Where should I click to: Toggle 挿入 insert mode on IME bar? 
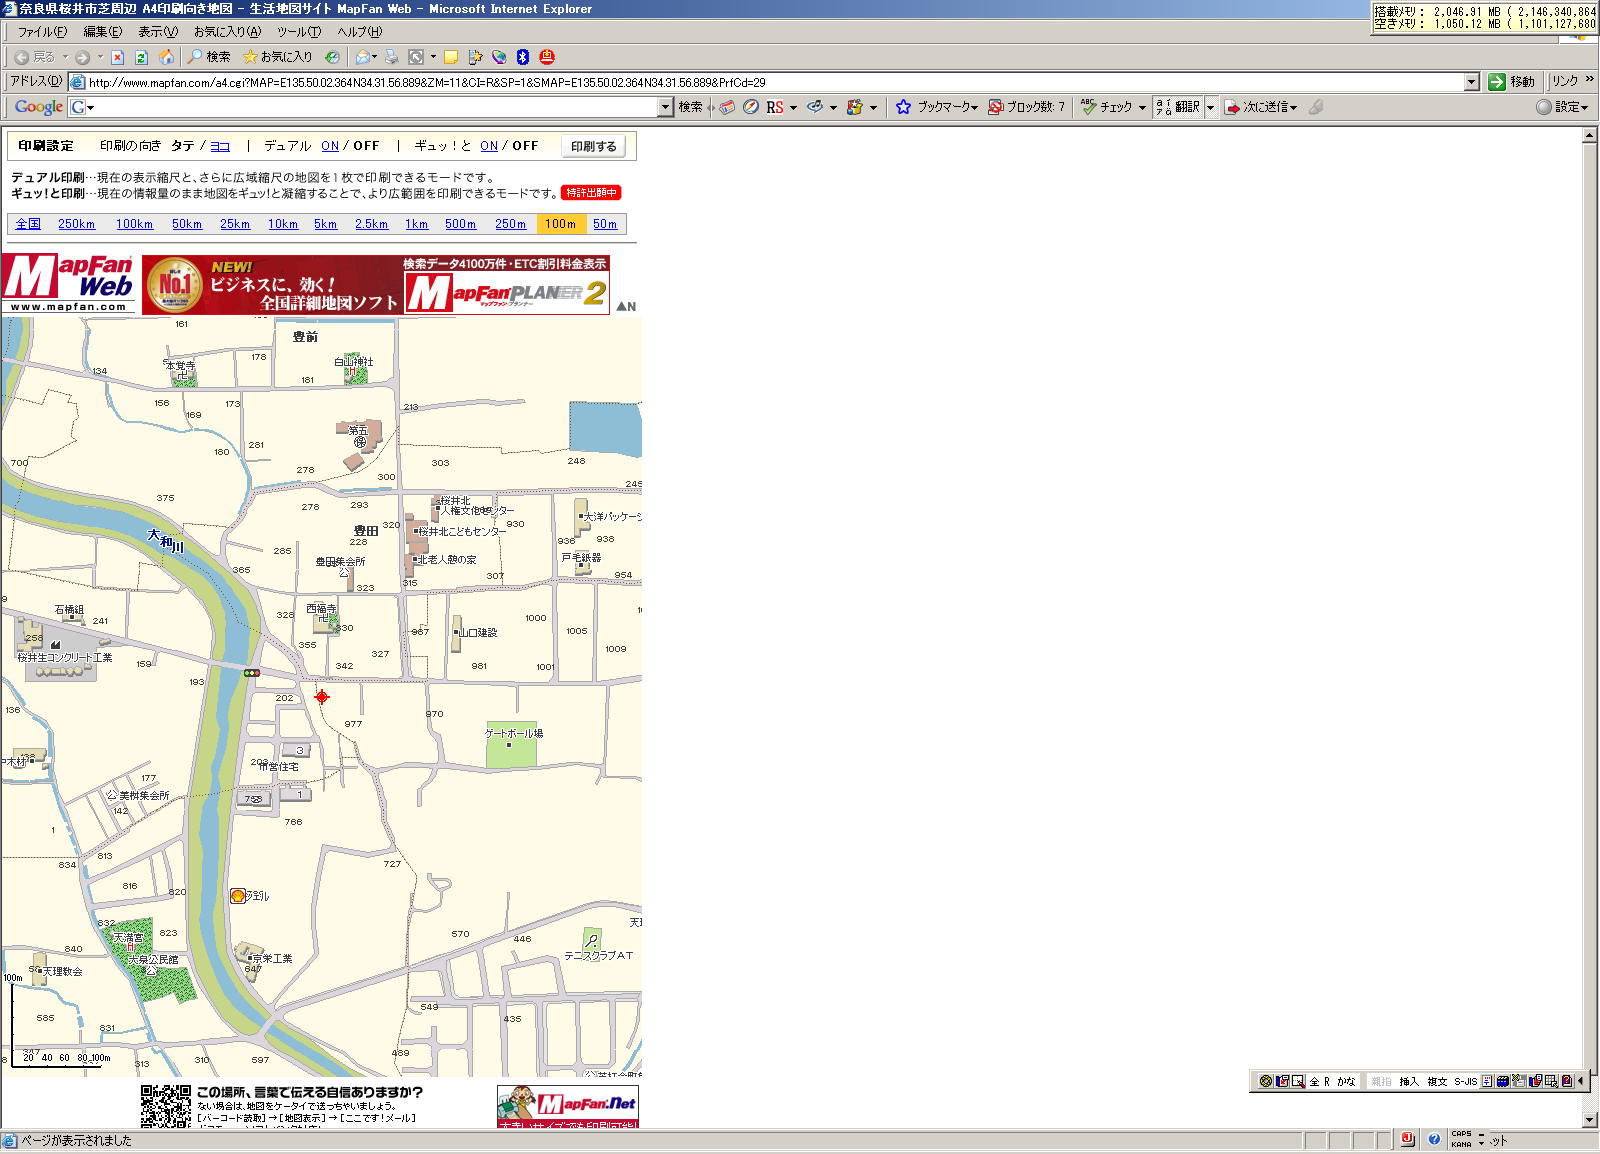[x=1409, y=1081]
